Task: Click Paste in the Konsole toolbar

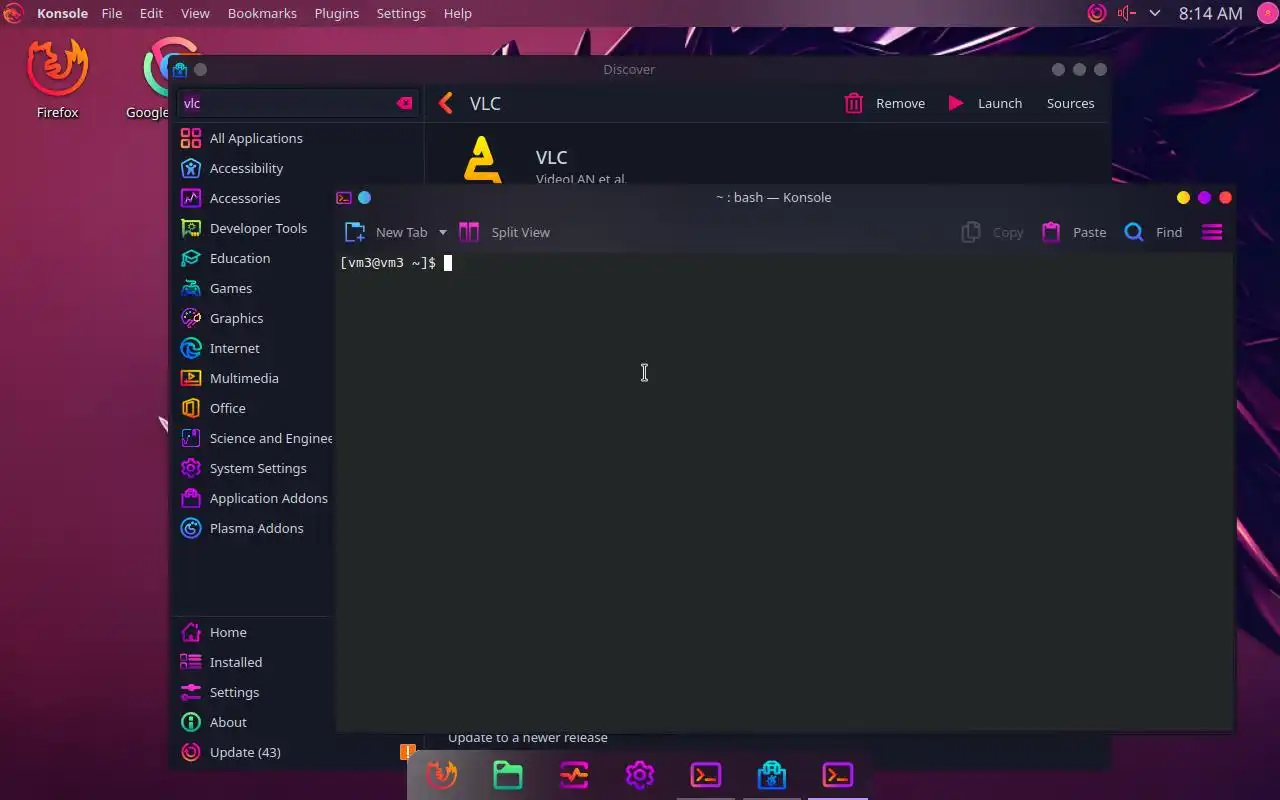Action: coord(1074,232)
